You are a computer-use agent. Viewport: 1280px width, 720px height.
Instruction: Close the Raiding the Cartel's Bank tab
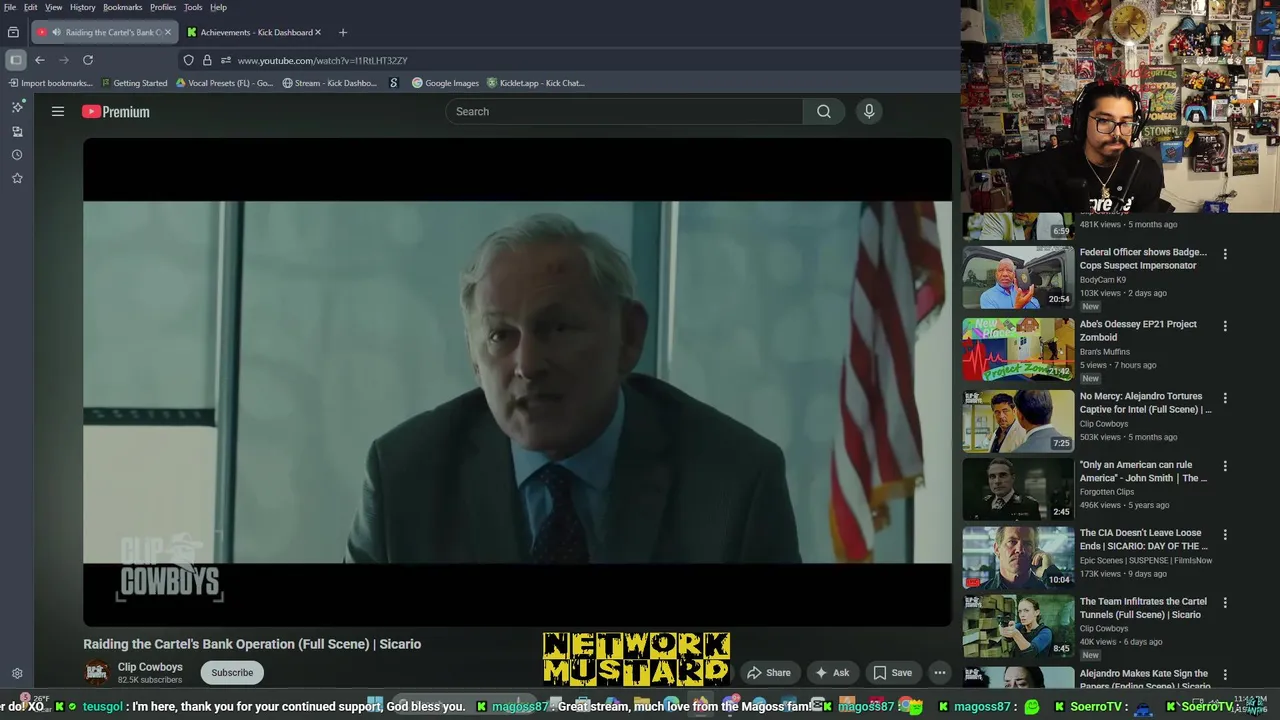167,32
